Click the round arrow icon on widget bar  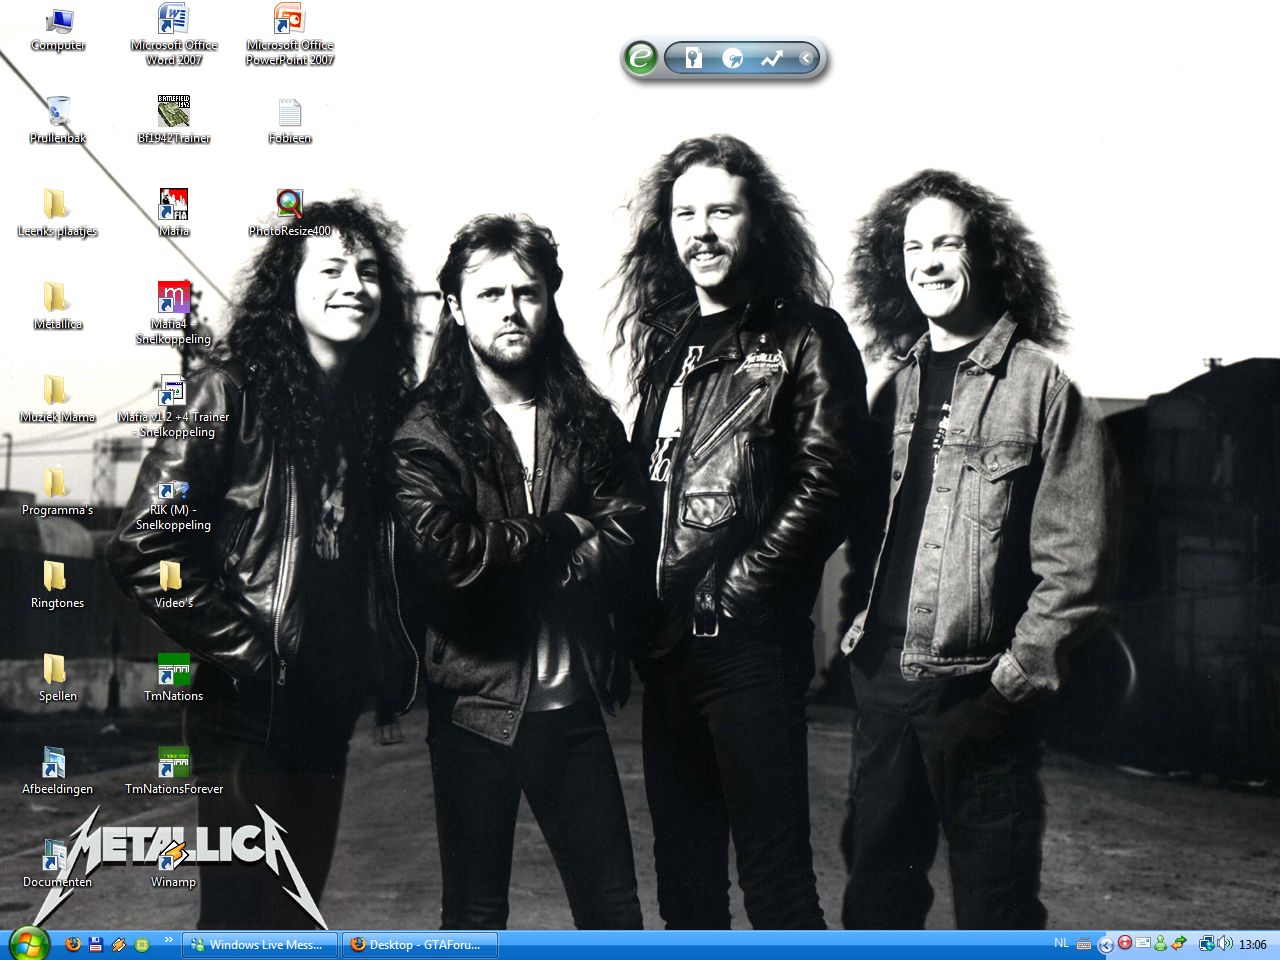[x=732, y=59]
